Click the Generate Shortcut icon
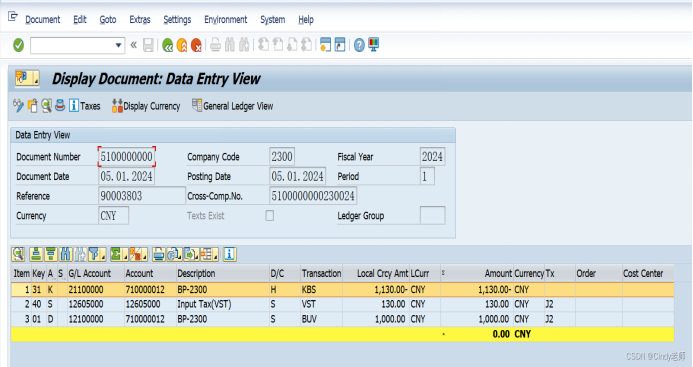 click(x=340, y=45)
